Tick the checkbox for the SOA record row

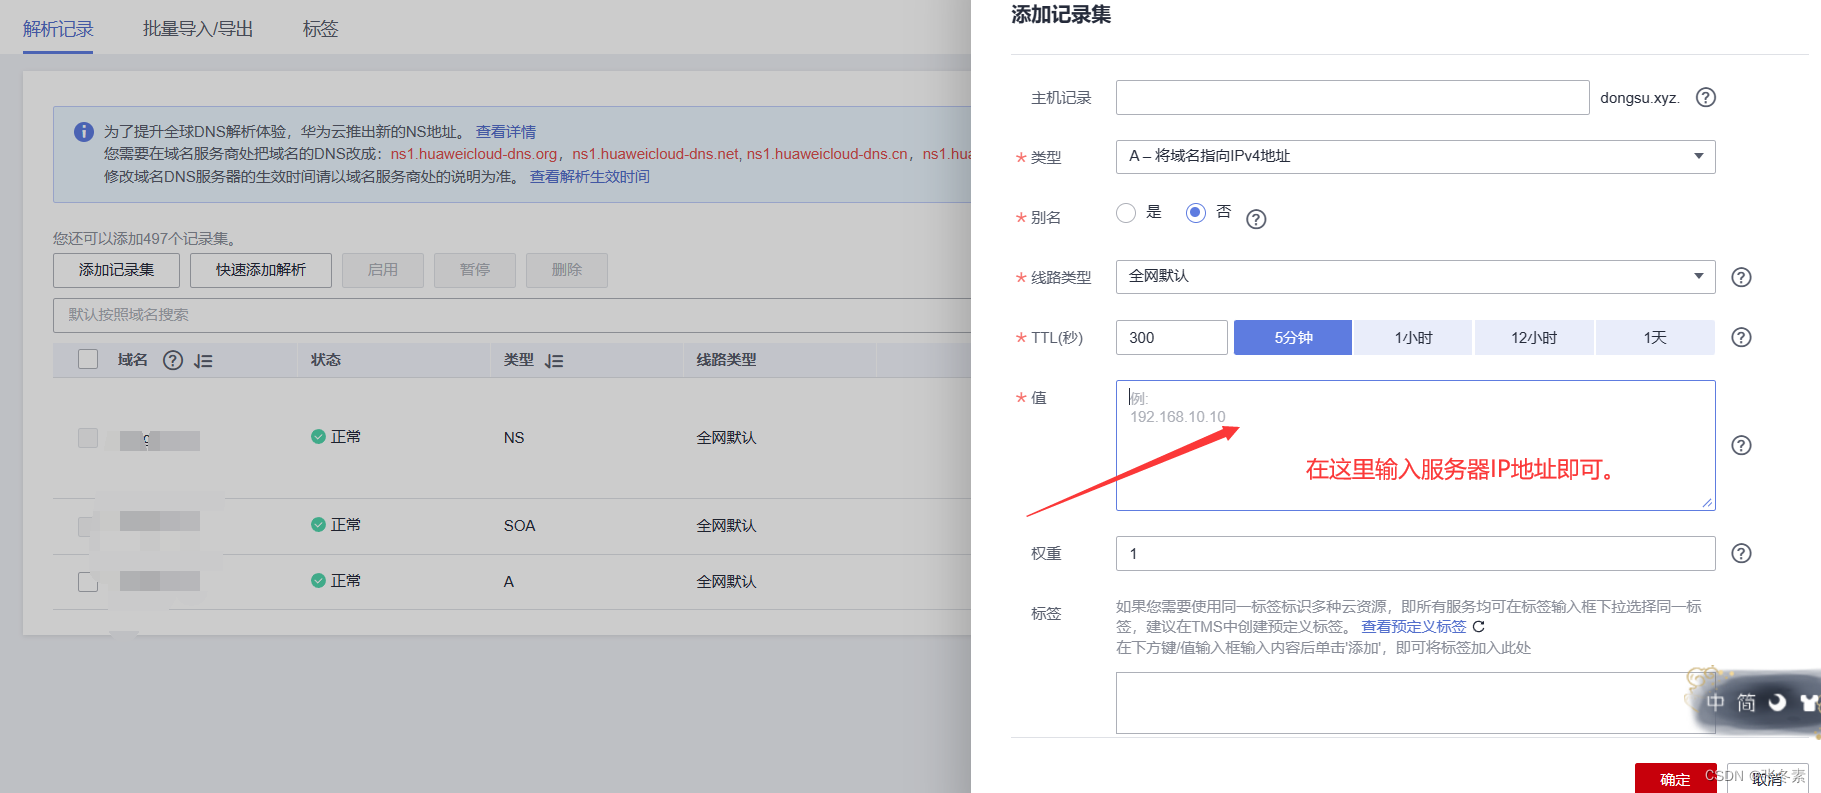pos(88,525)
